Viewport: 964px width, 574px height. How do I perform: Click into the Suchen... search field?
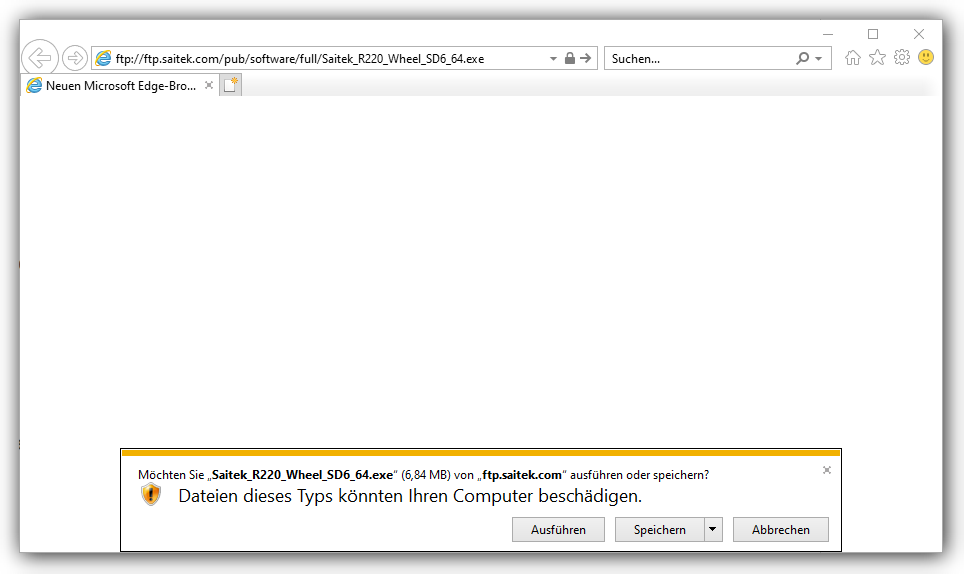pyautogui.click(x=700, y=59)
